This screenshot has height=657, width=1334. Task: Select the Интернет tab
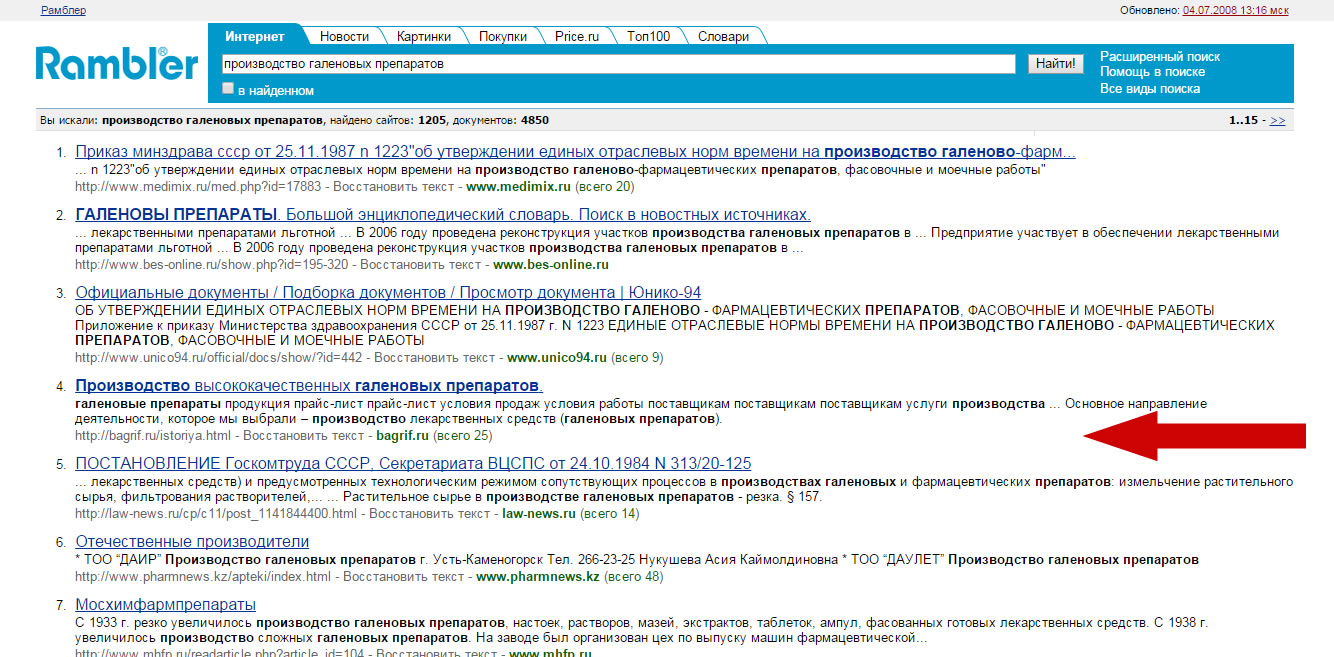click(x=255, y=36)
